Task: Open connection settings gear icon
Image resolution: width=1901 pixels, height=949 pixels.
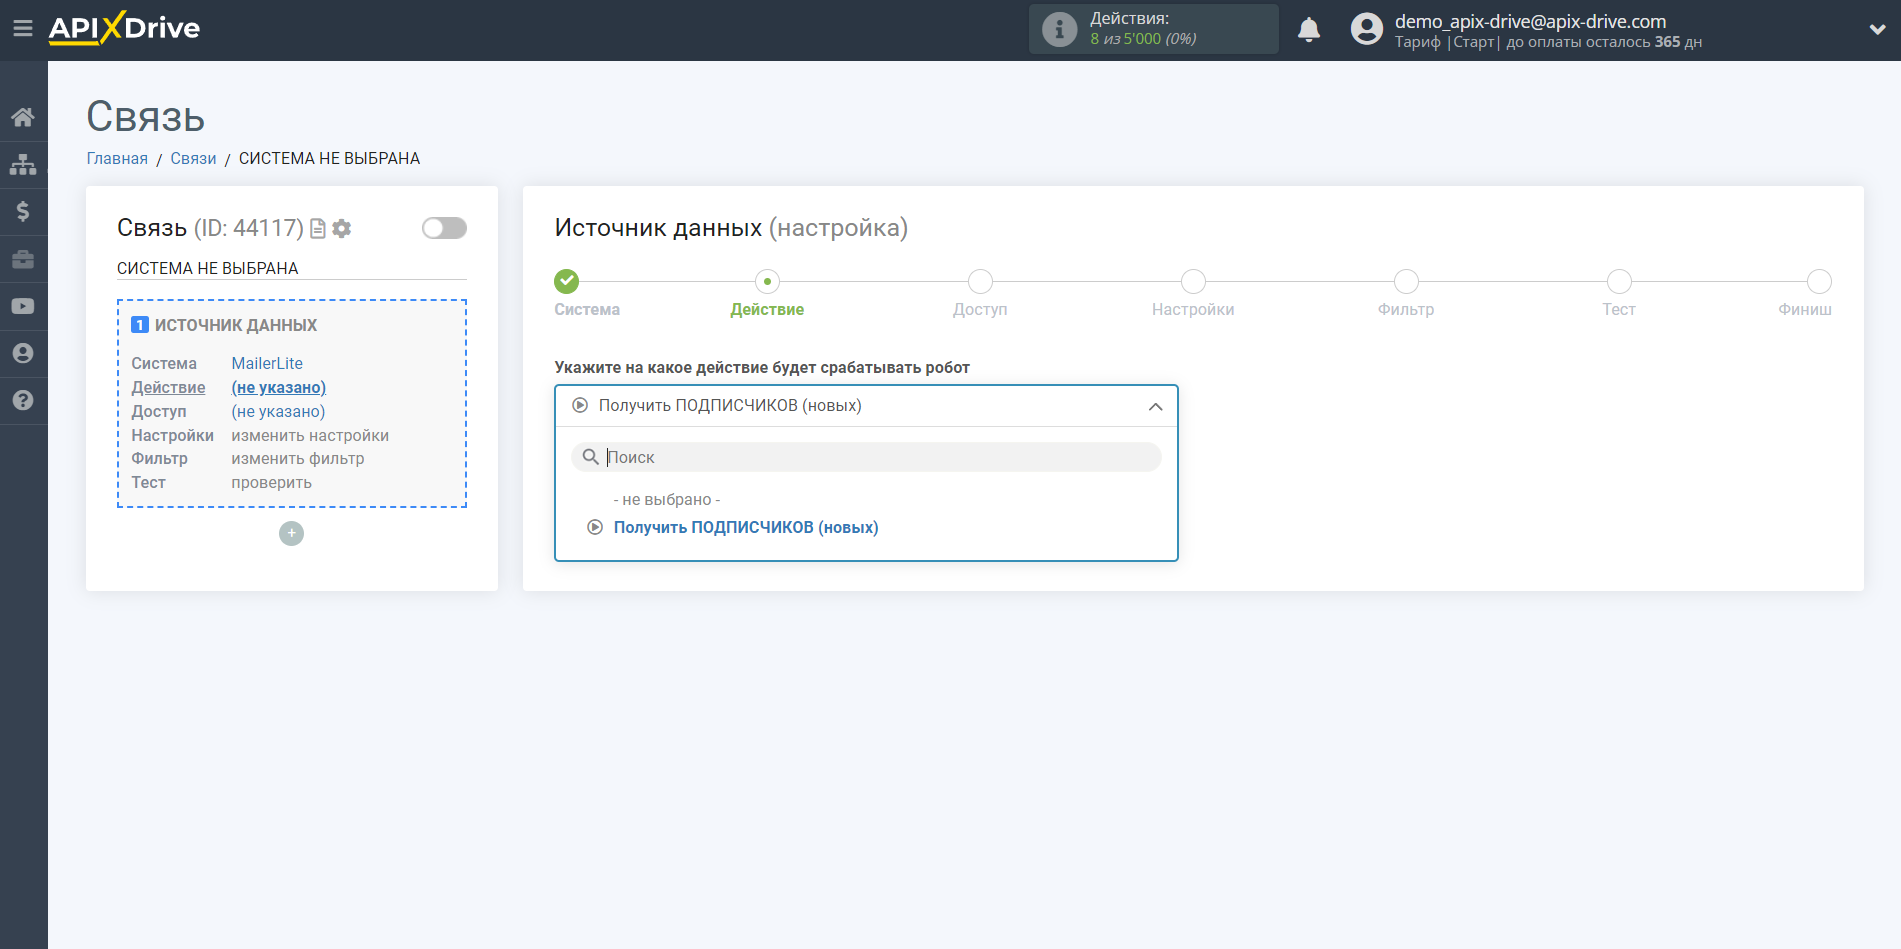Action: point(342,228)
